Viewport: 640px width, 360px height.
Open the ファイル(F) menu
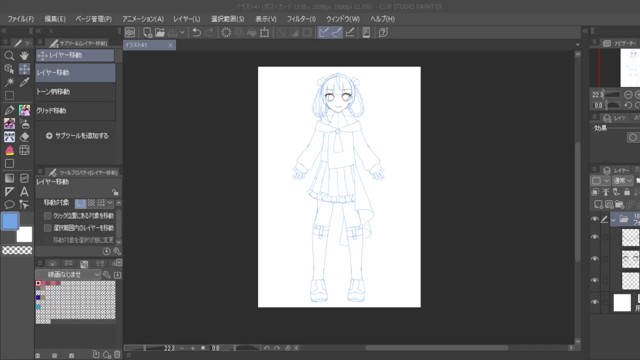pyautogui.click(x=20, y=19)
